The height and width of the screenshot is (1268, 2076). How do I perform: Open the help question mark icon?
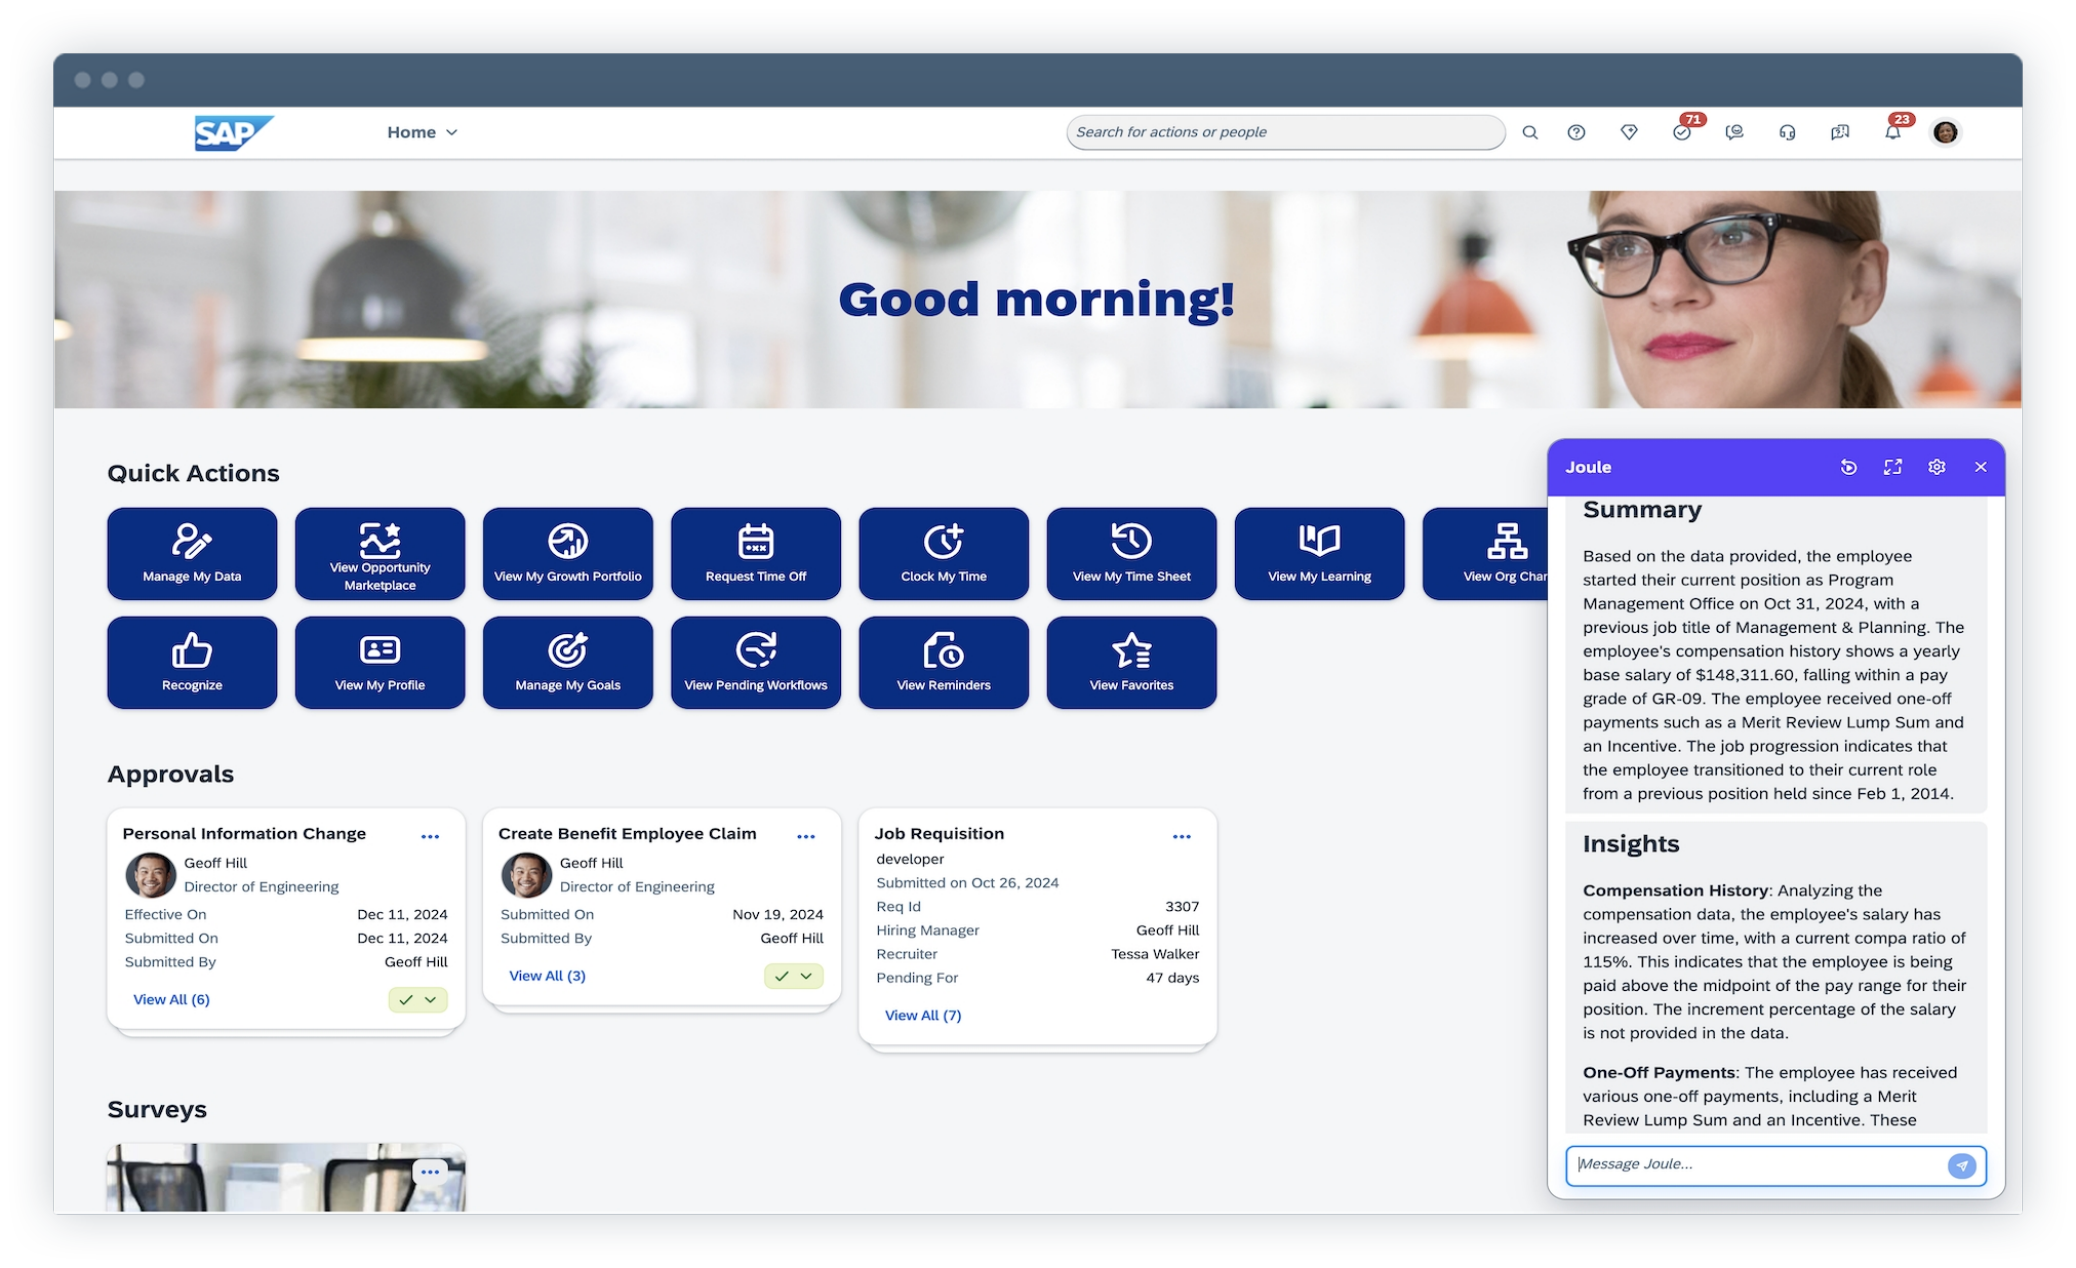1576,132
